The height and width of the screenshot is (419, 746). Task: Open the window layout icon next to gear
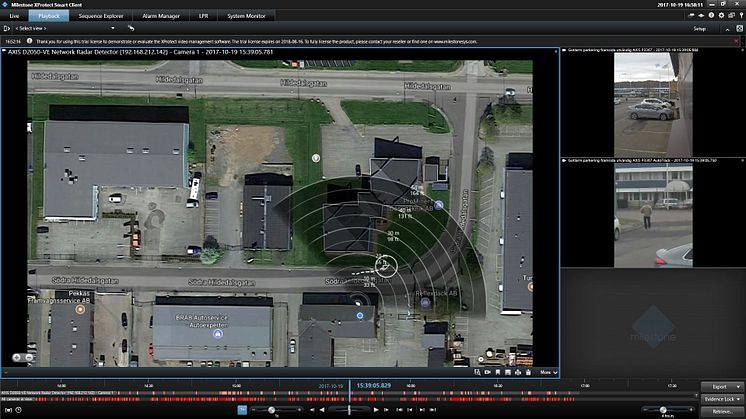[x=731, y=15]
